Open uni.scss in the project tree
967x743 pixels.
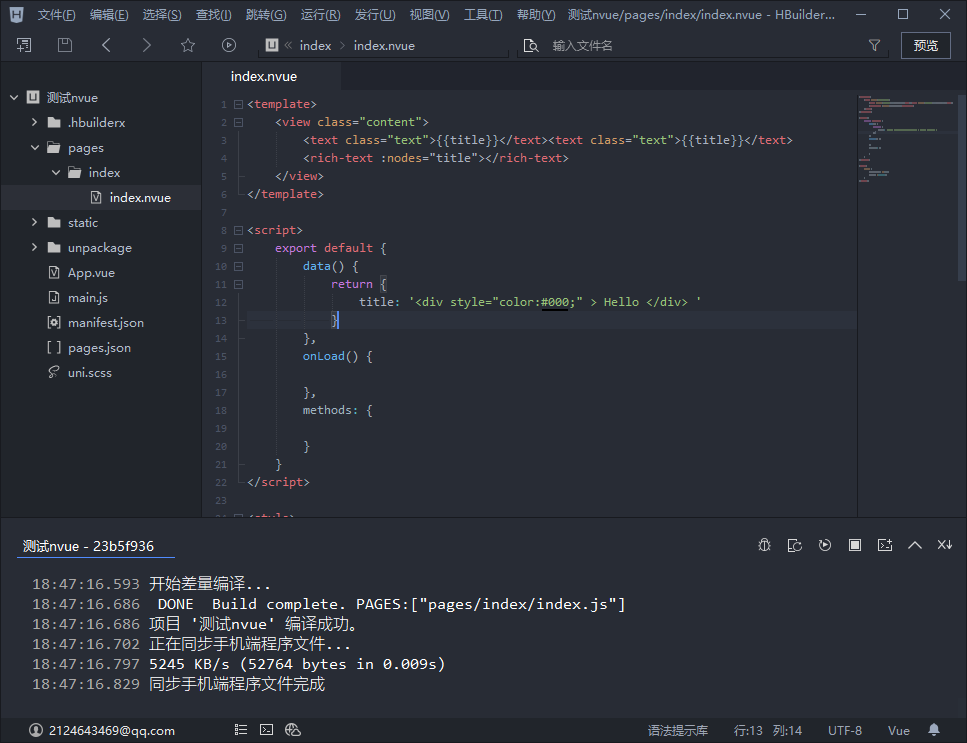(x=89, y=372)
